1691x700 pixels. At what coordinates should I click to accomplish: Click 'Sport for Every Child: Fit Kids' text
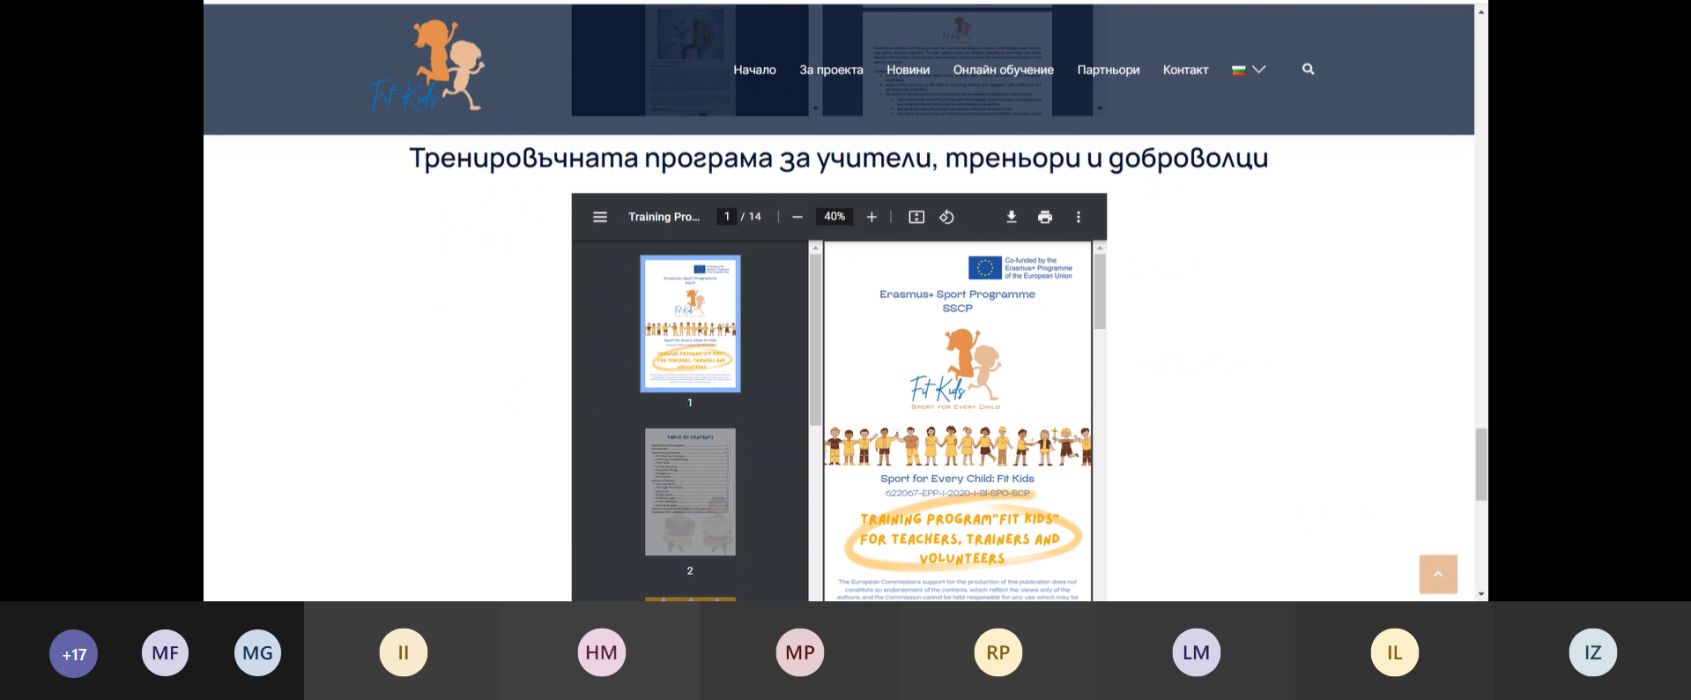(957, 479)
